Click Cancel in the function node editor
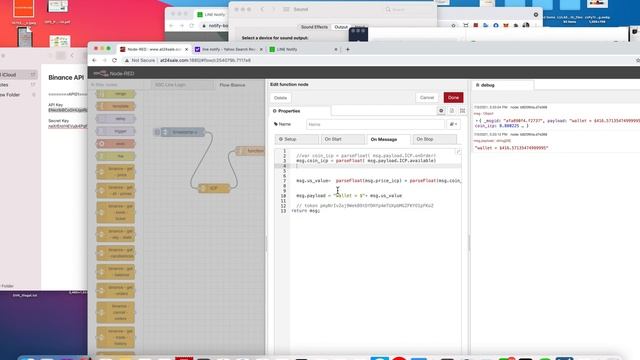 point(427,98)
